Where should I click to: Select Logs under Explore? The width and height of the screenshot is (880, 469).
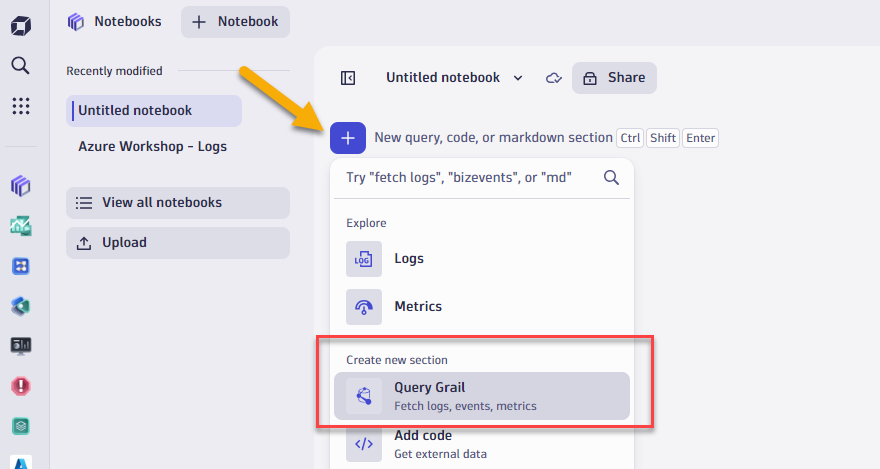pos(408,258)
